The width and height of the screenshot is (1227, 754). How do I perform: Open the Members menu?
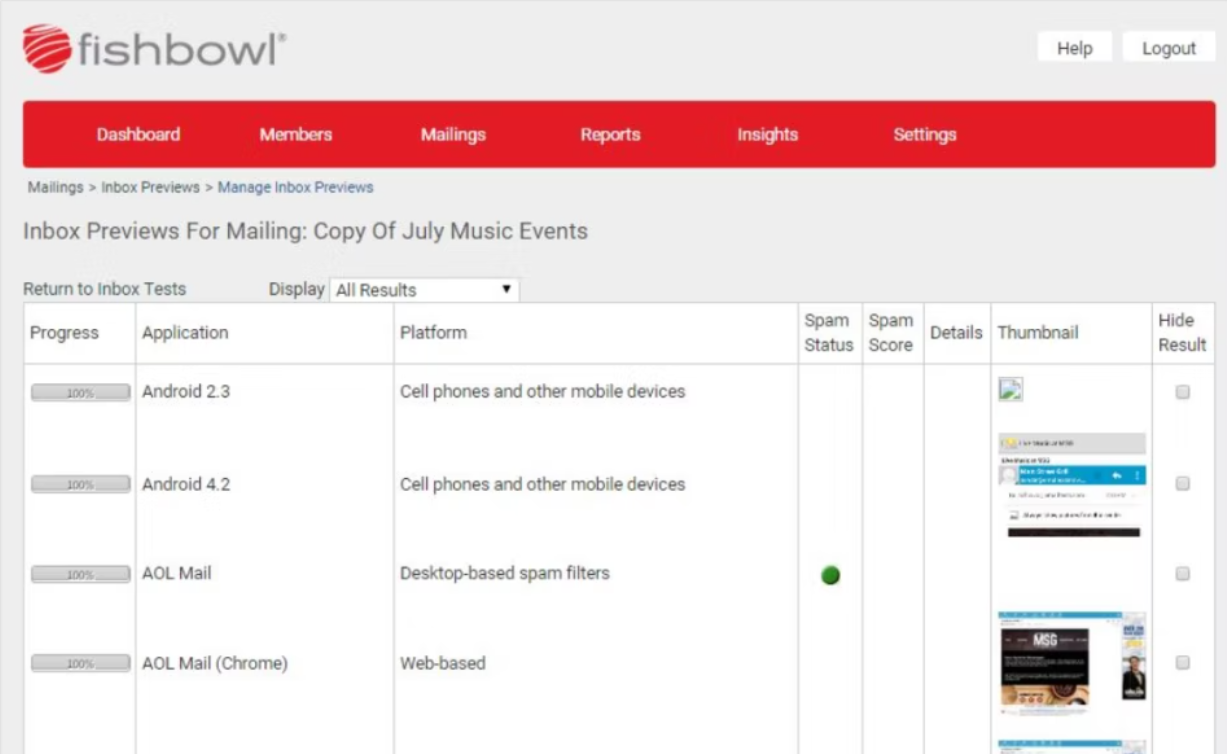pos(295,134)
